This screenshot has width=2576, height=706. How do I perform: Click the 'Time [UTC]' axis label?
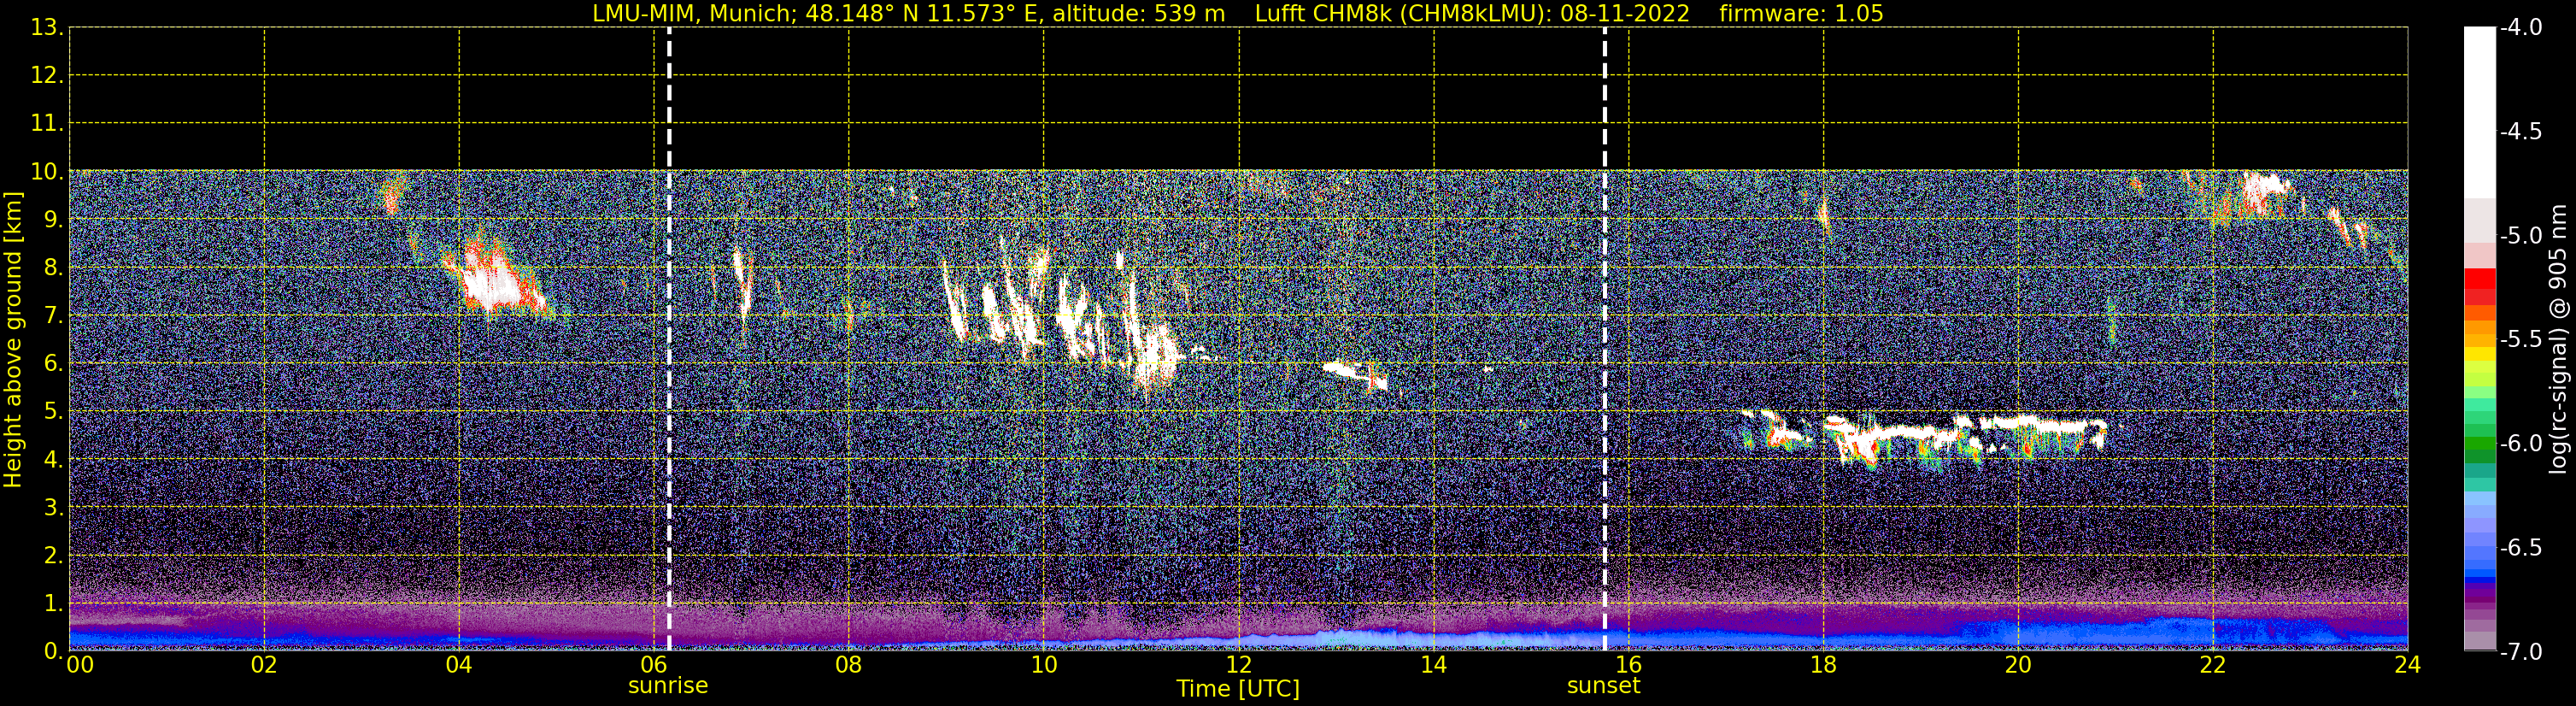click(x=1238, y=689)
